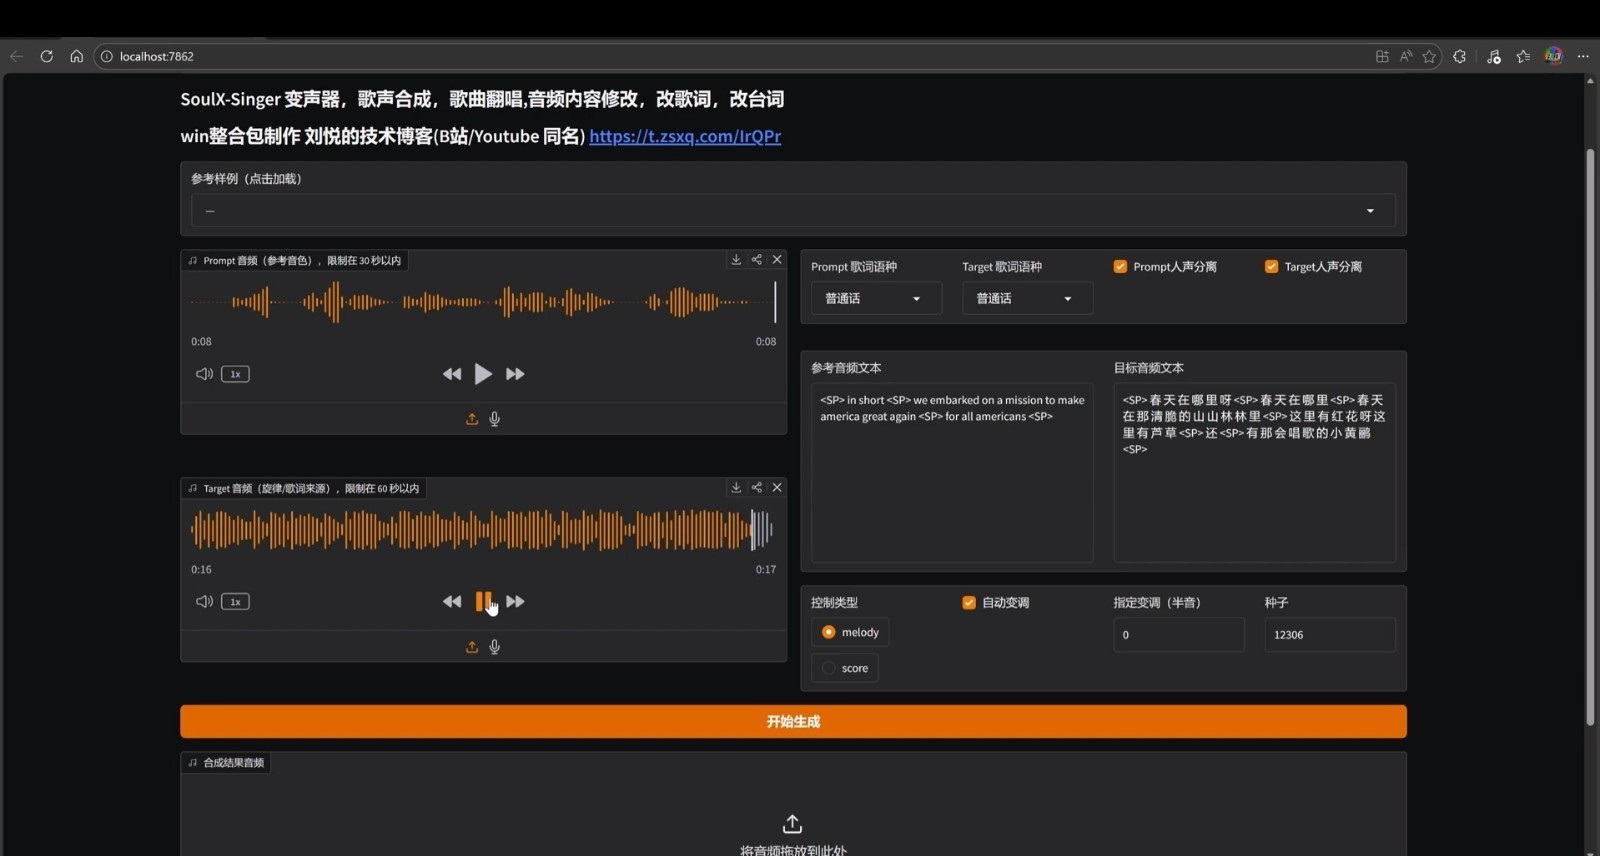Play the Prompt audio clip
This screenshot has height=856, width=1600.
pyautogui.click(x=483, y=374)
